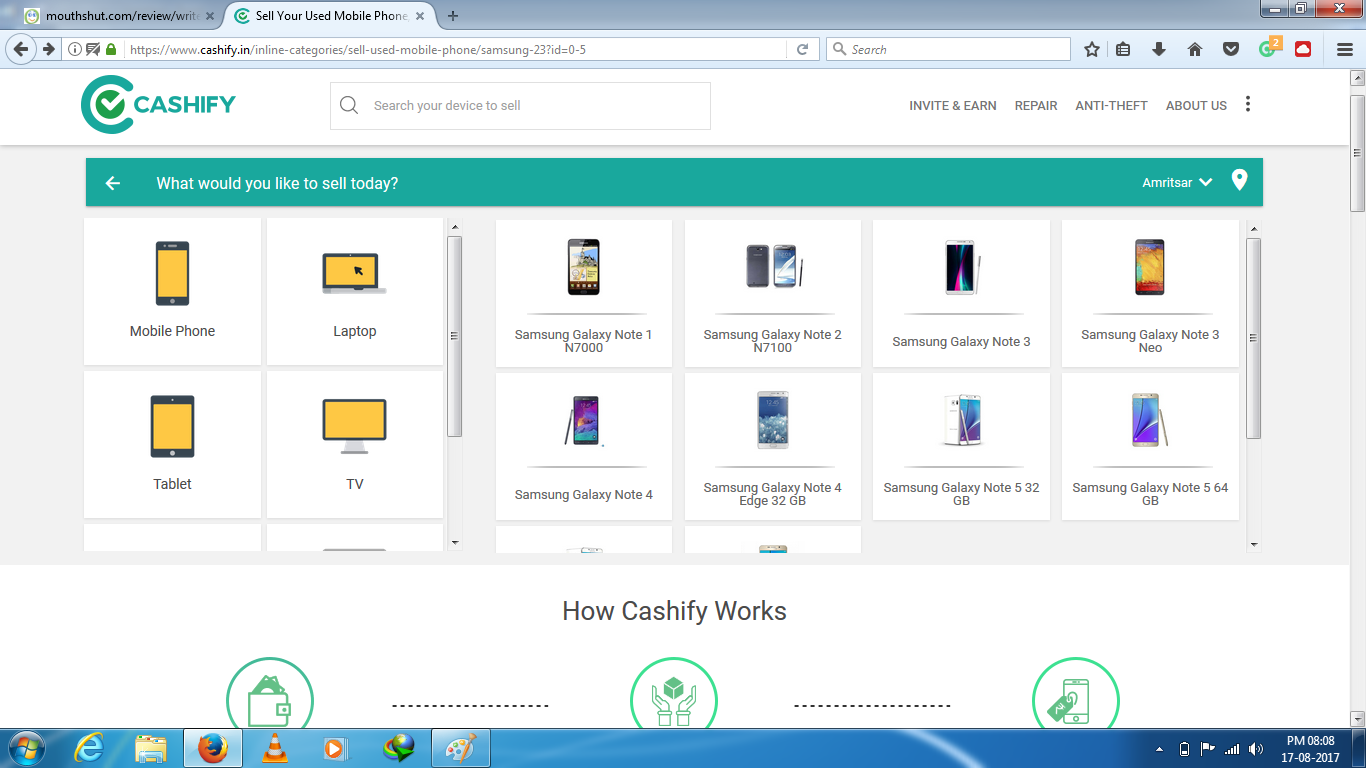1366x768 pixels.
Task: Click the search magnifier icon in device search
Action: [349, 105]
